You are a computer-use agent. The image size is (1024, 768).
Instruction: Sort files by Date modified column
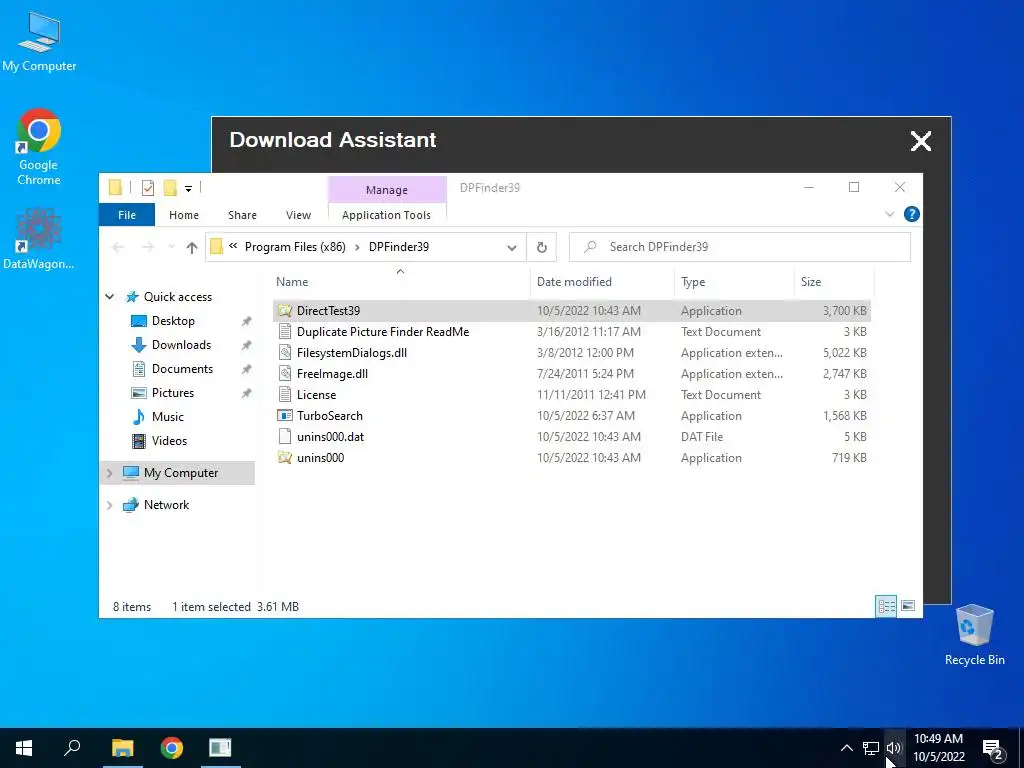click(601, 281)
